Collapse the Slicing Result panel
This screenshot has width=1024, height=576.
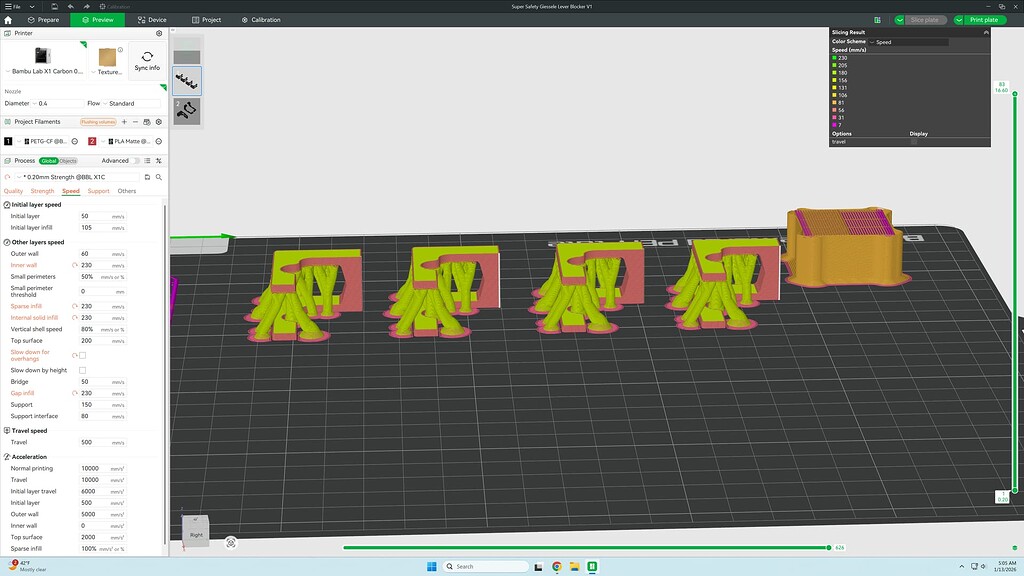click(x=985, y=32)
